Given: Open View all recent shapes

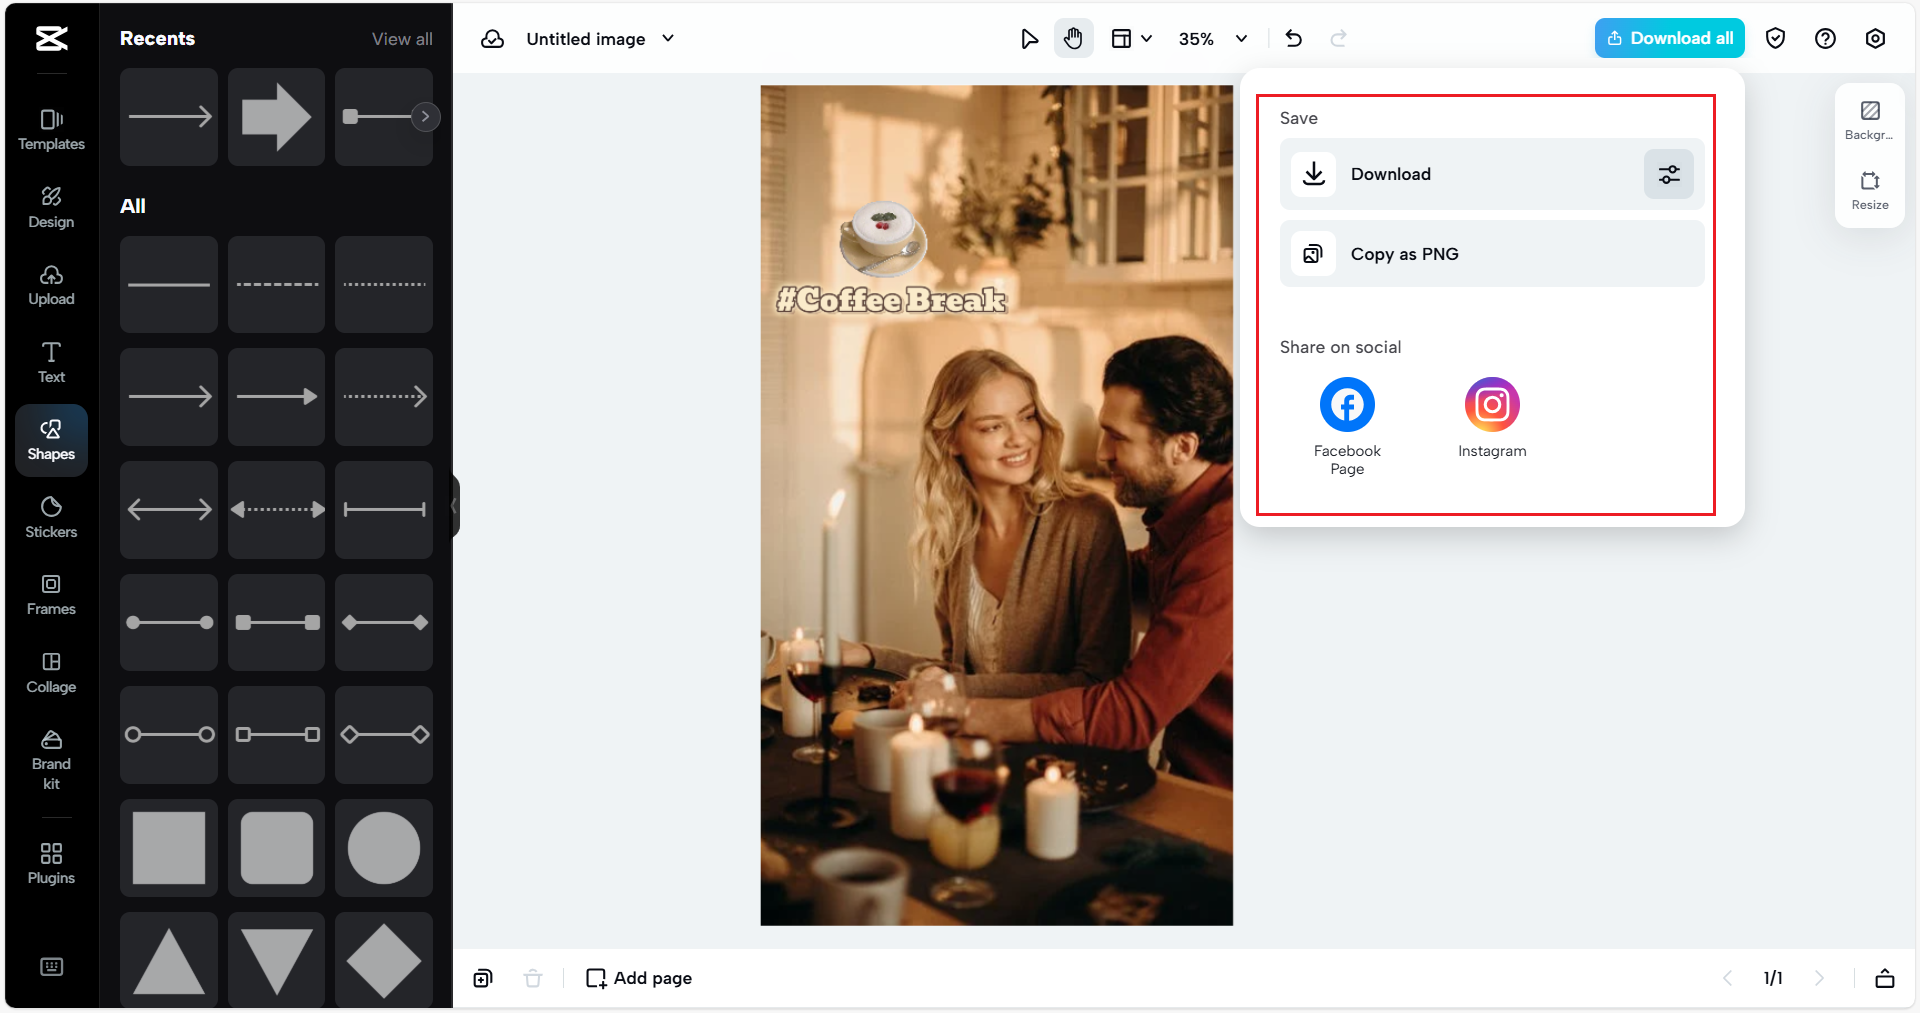Looking at the screenshot, I should pyautogui.click(x=402, y=38).
